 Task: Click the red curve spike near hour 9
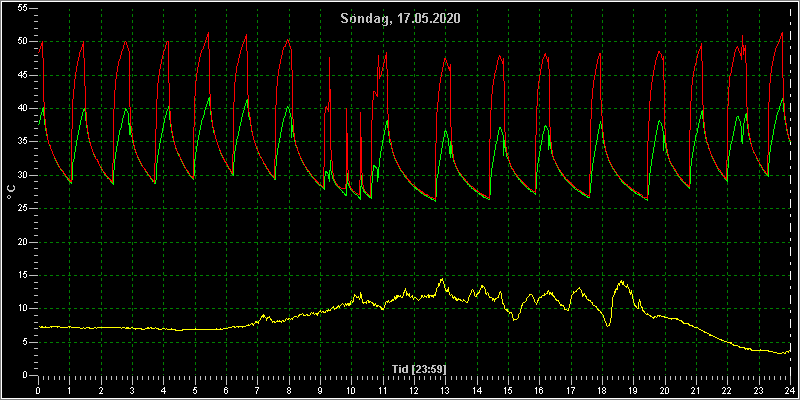(x=330, y=58)
